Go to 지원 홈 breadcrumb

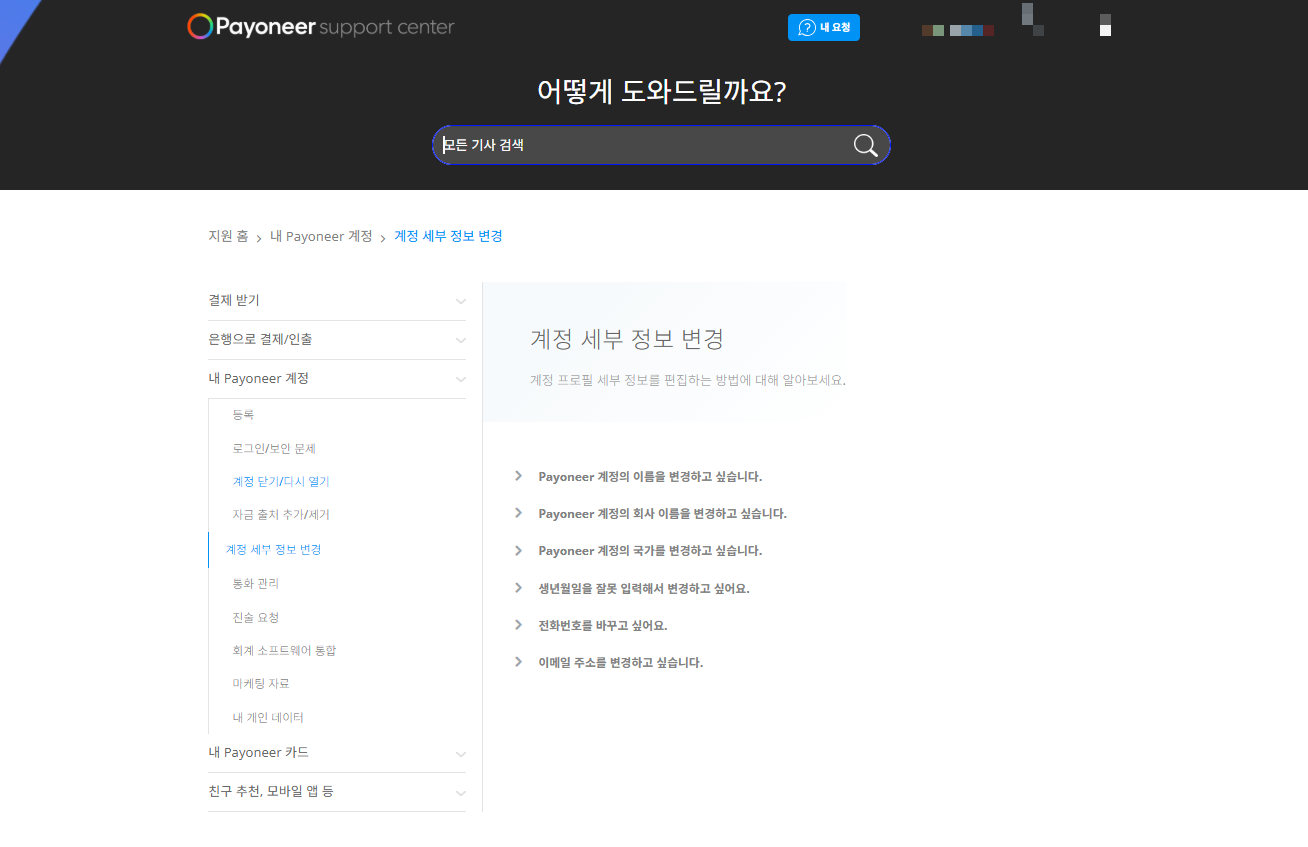tap(228, 236)
